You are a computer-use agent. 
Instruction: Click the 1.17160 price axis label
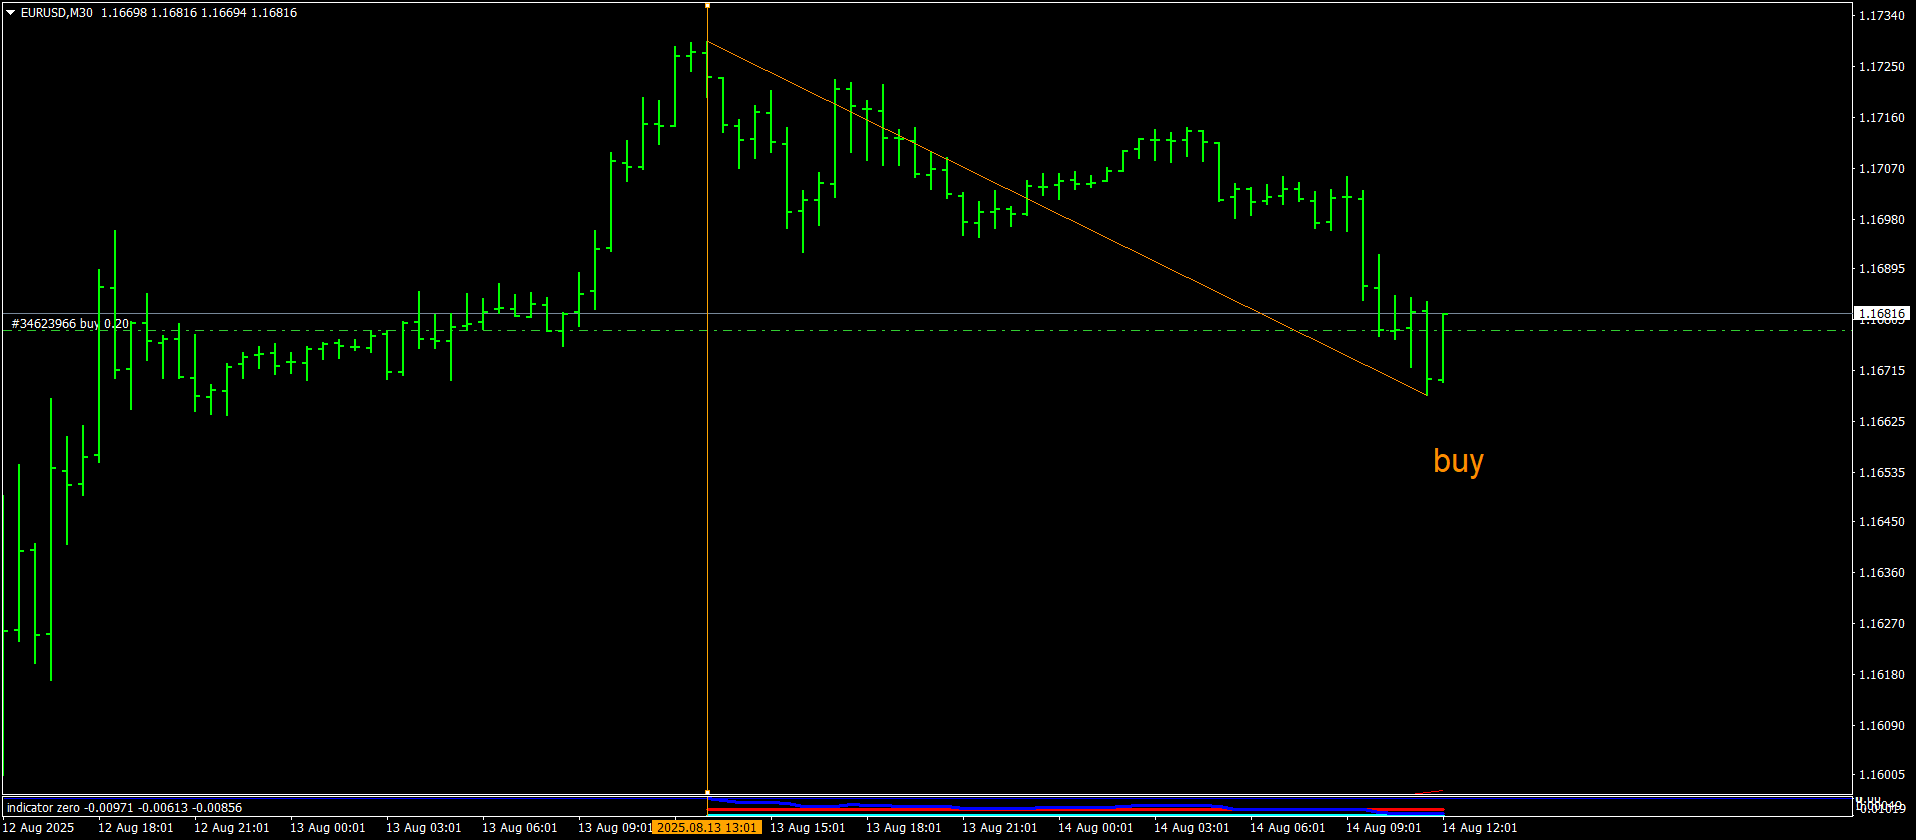(1881, 118)
